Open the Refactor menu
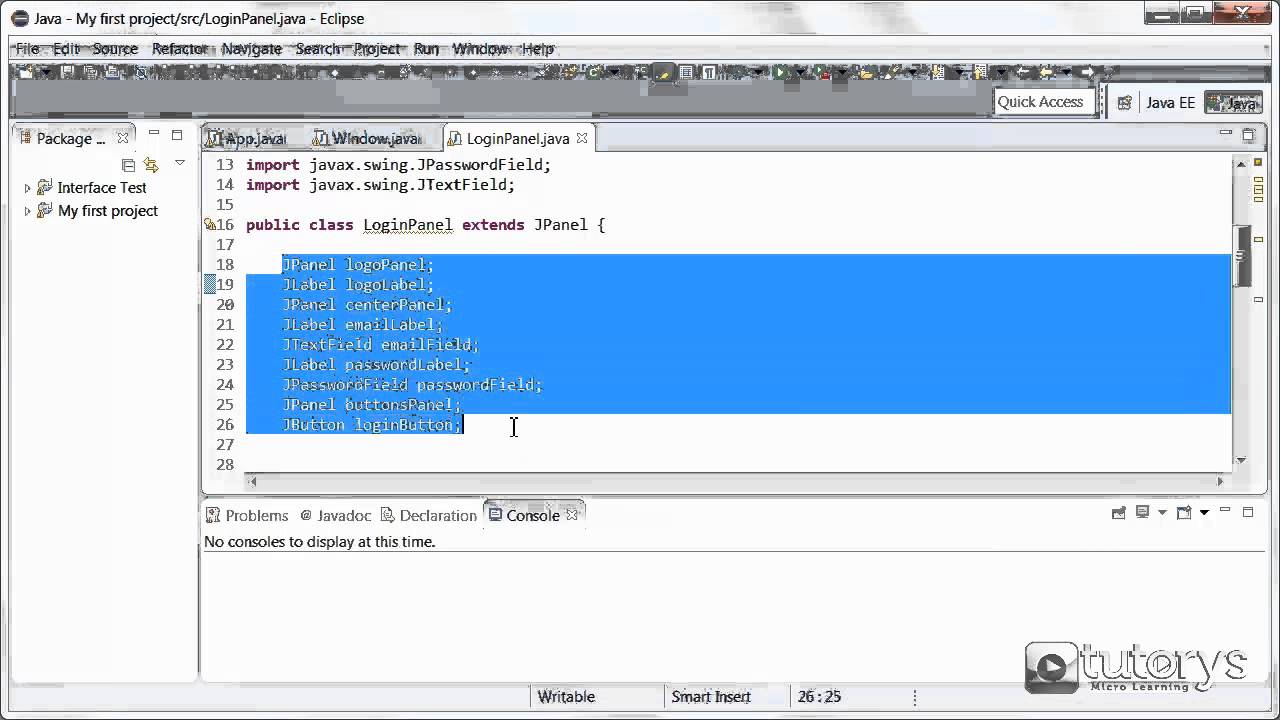 [x=180, y=48]
